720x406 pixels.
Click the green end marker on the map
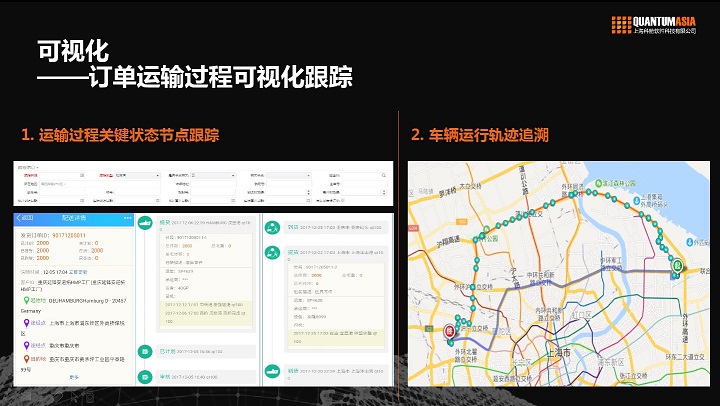click(x=676, y=266)
